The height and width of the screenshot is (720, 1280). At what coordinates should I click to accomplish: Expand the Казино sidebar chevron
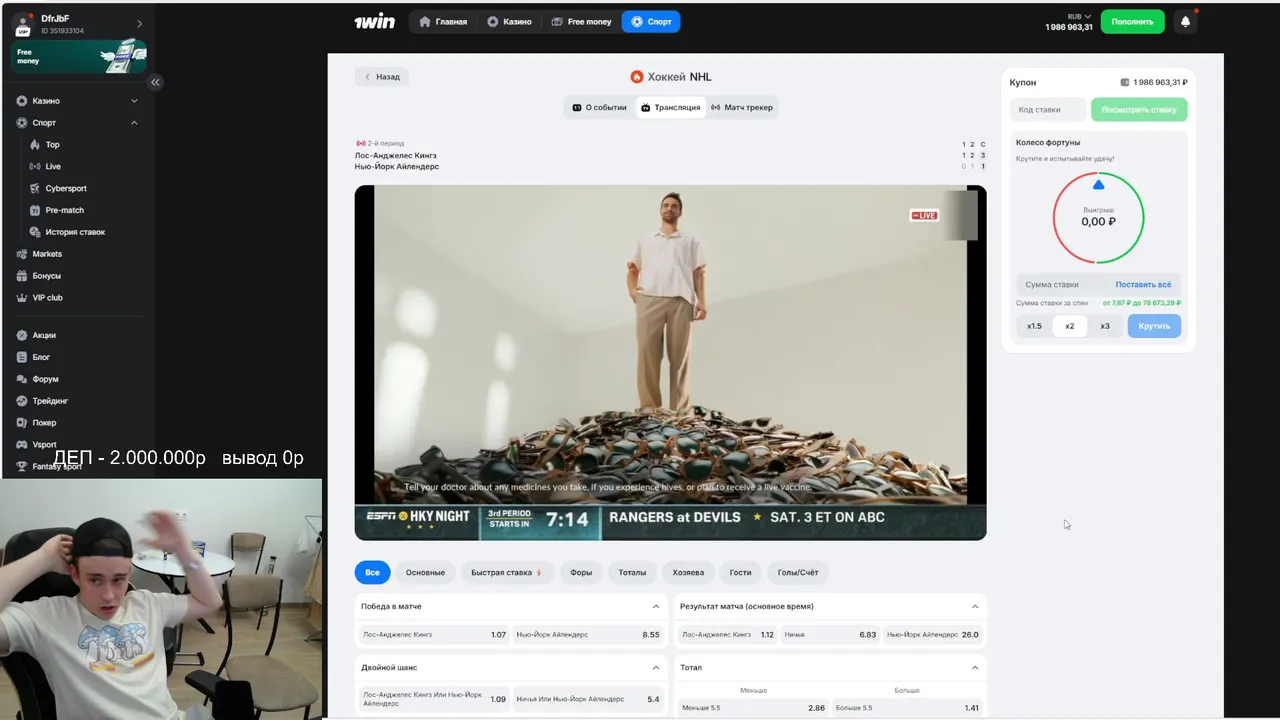click(134, 101)
